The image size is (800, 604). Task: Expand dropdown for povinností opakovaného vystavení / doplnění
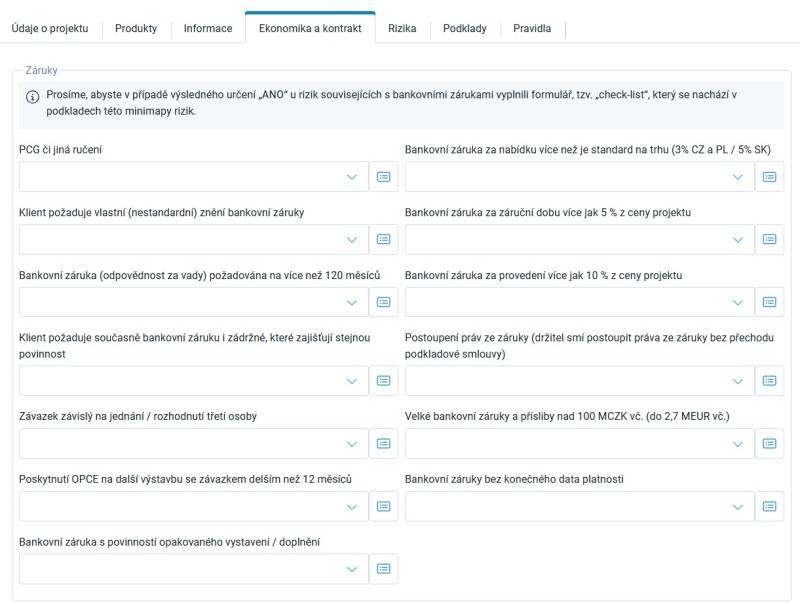193,569
